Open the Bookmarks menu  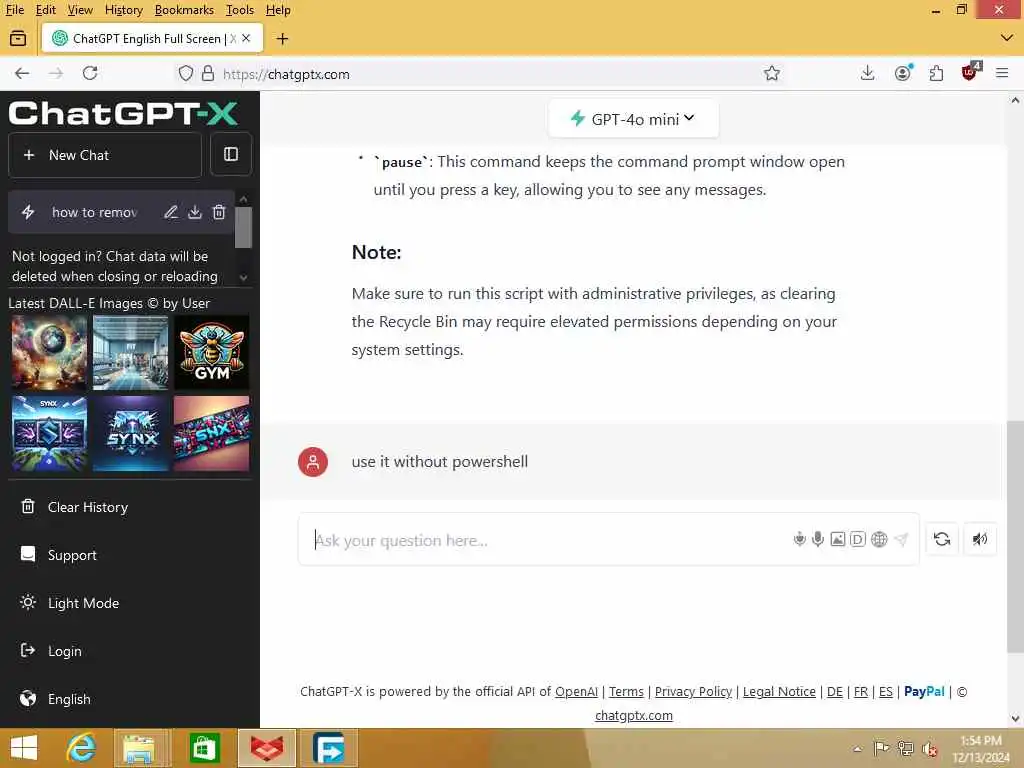[184, 10]
